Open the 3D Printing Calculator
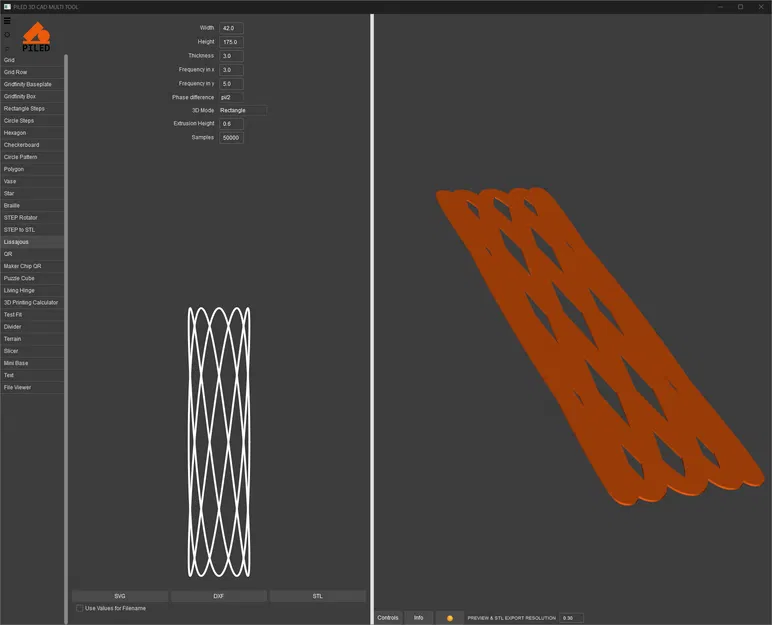 pos(32,302)
